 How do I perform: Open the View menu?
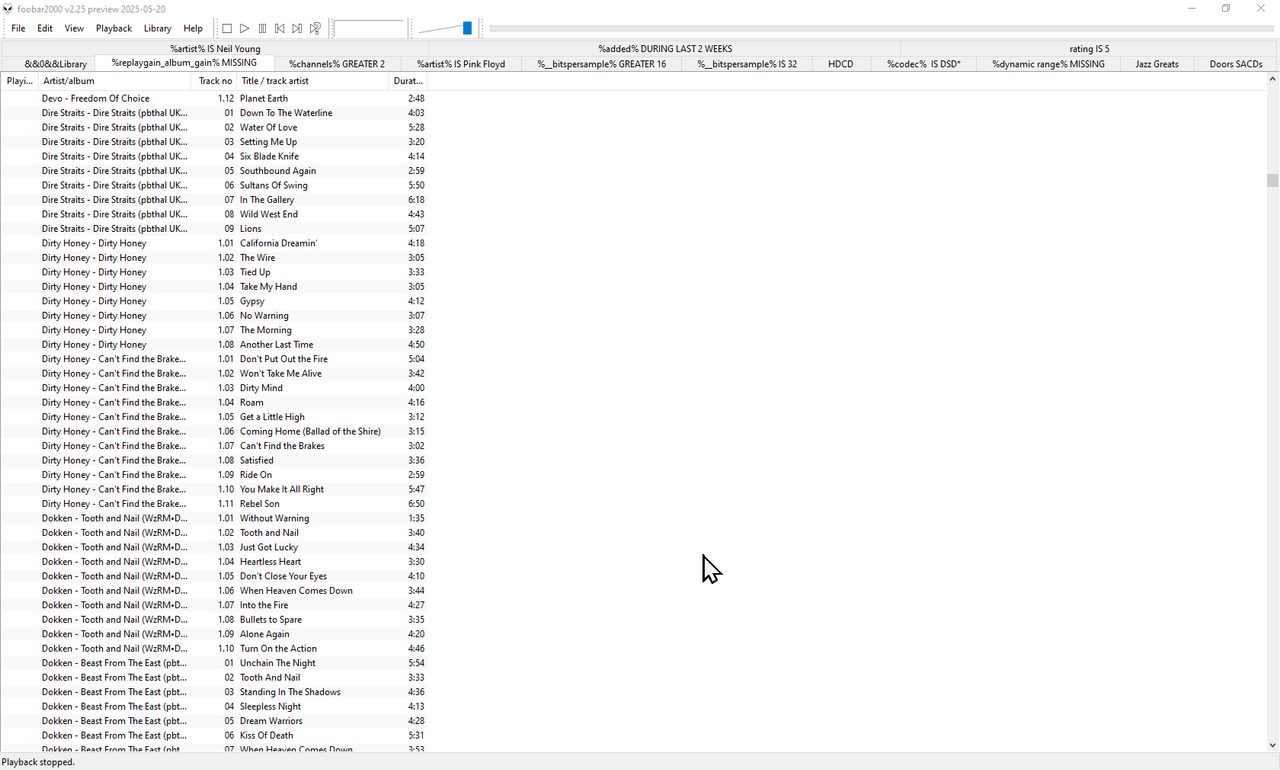[74, 29]
